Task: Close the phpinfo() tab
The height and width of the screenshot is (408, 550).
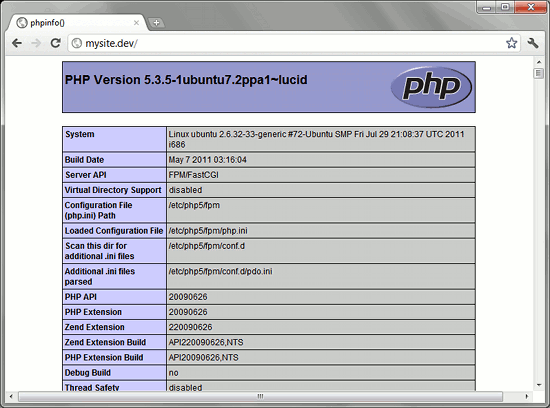Action: point(136,23)
